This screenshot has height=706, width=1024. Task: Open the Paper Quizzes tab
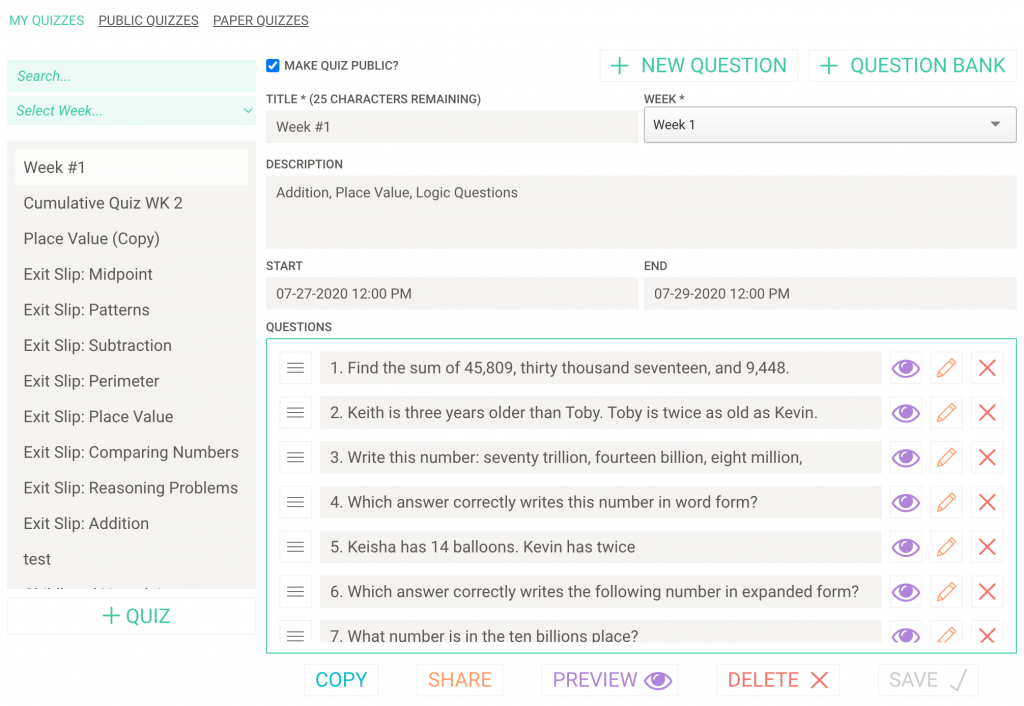(x=260, y=20)
